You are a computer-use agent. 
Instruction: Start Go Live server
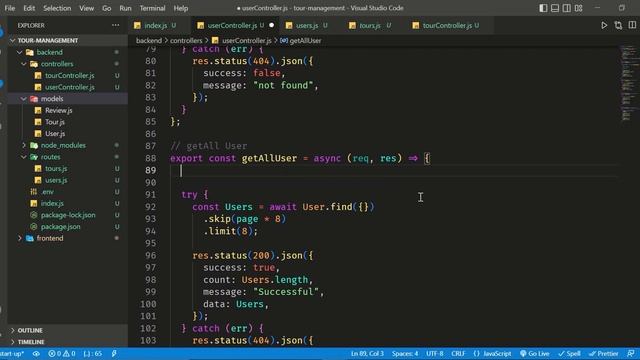(534, 354)
